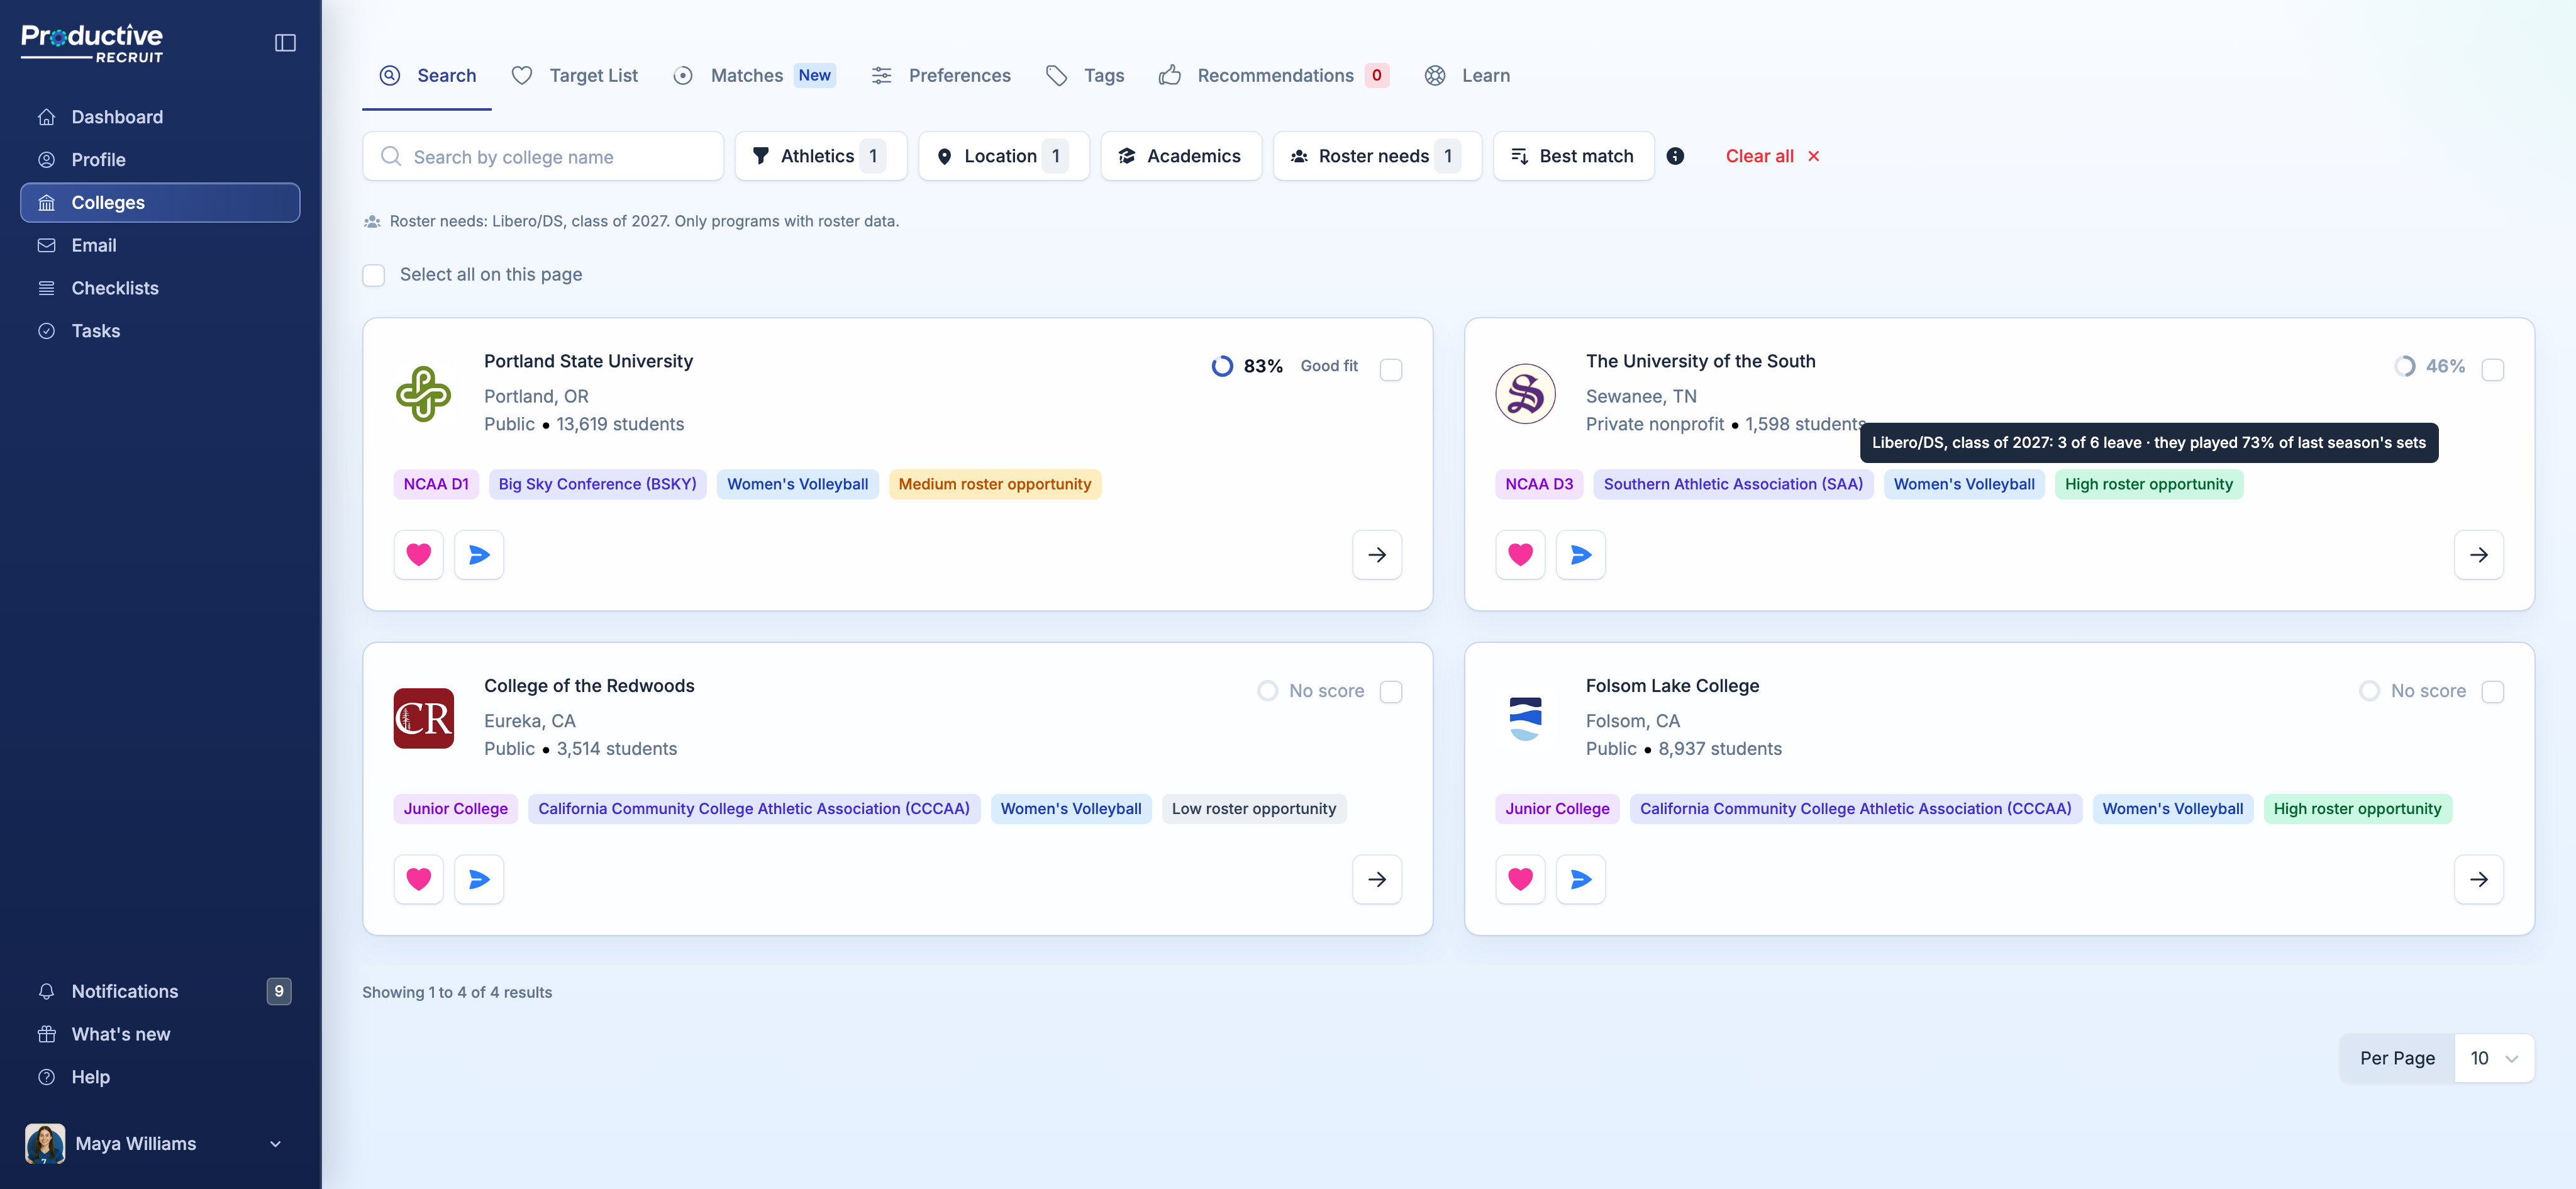2576x1189 pixels.
Task: Tick the College of the Redwoods checkbox
Action: click(1391, 692)
